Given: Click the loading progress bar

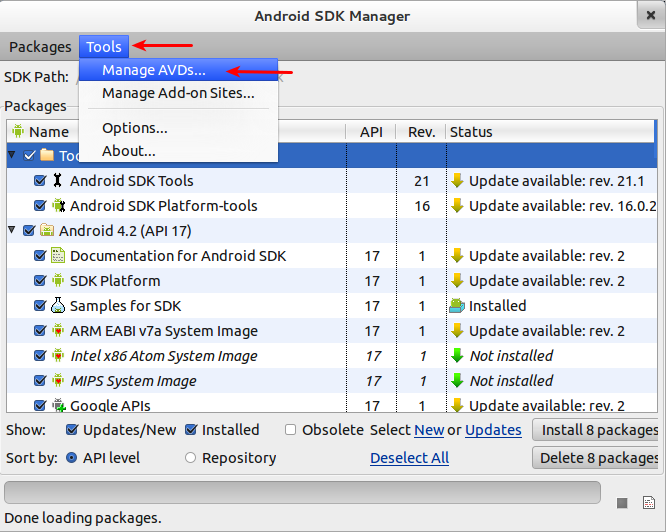Looking at the screenshot, I should [302, 492].
